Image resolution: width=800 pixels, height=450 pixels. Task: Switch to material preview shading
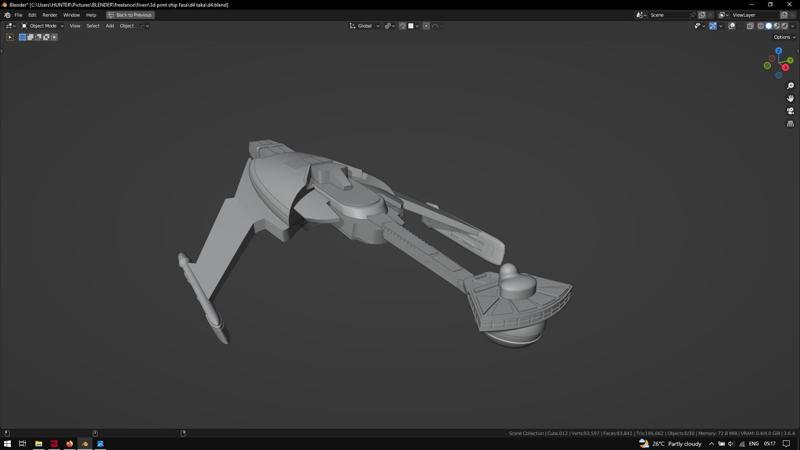pyautogui.click(x=777, y=26)
